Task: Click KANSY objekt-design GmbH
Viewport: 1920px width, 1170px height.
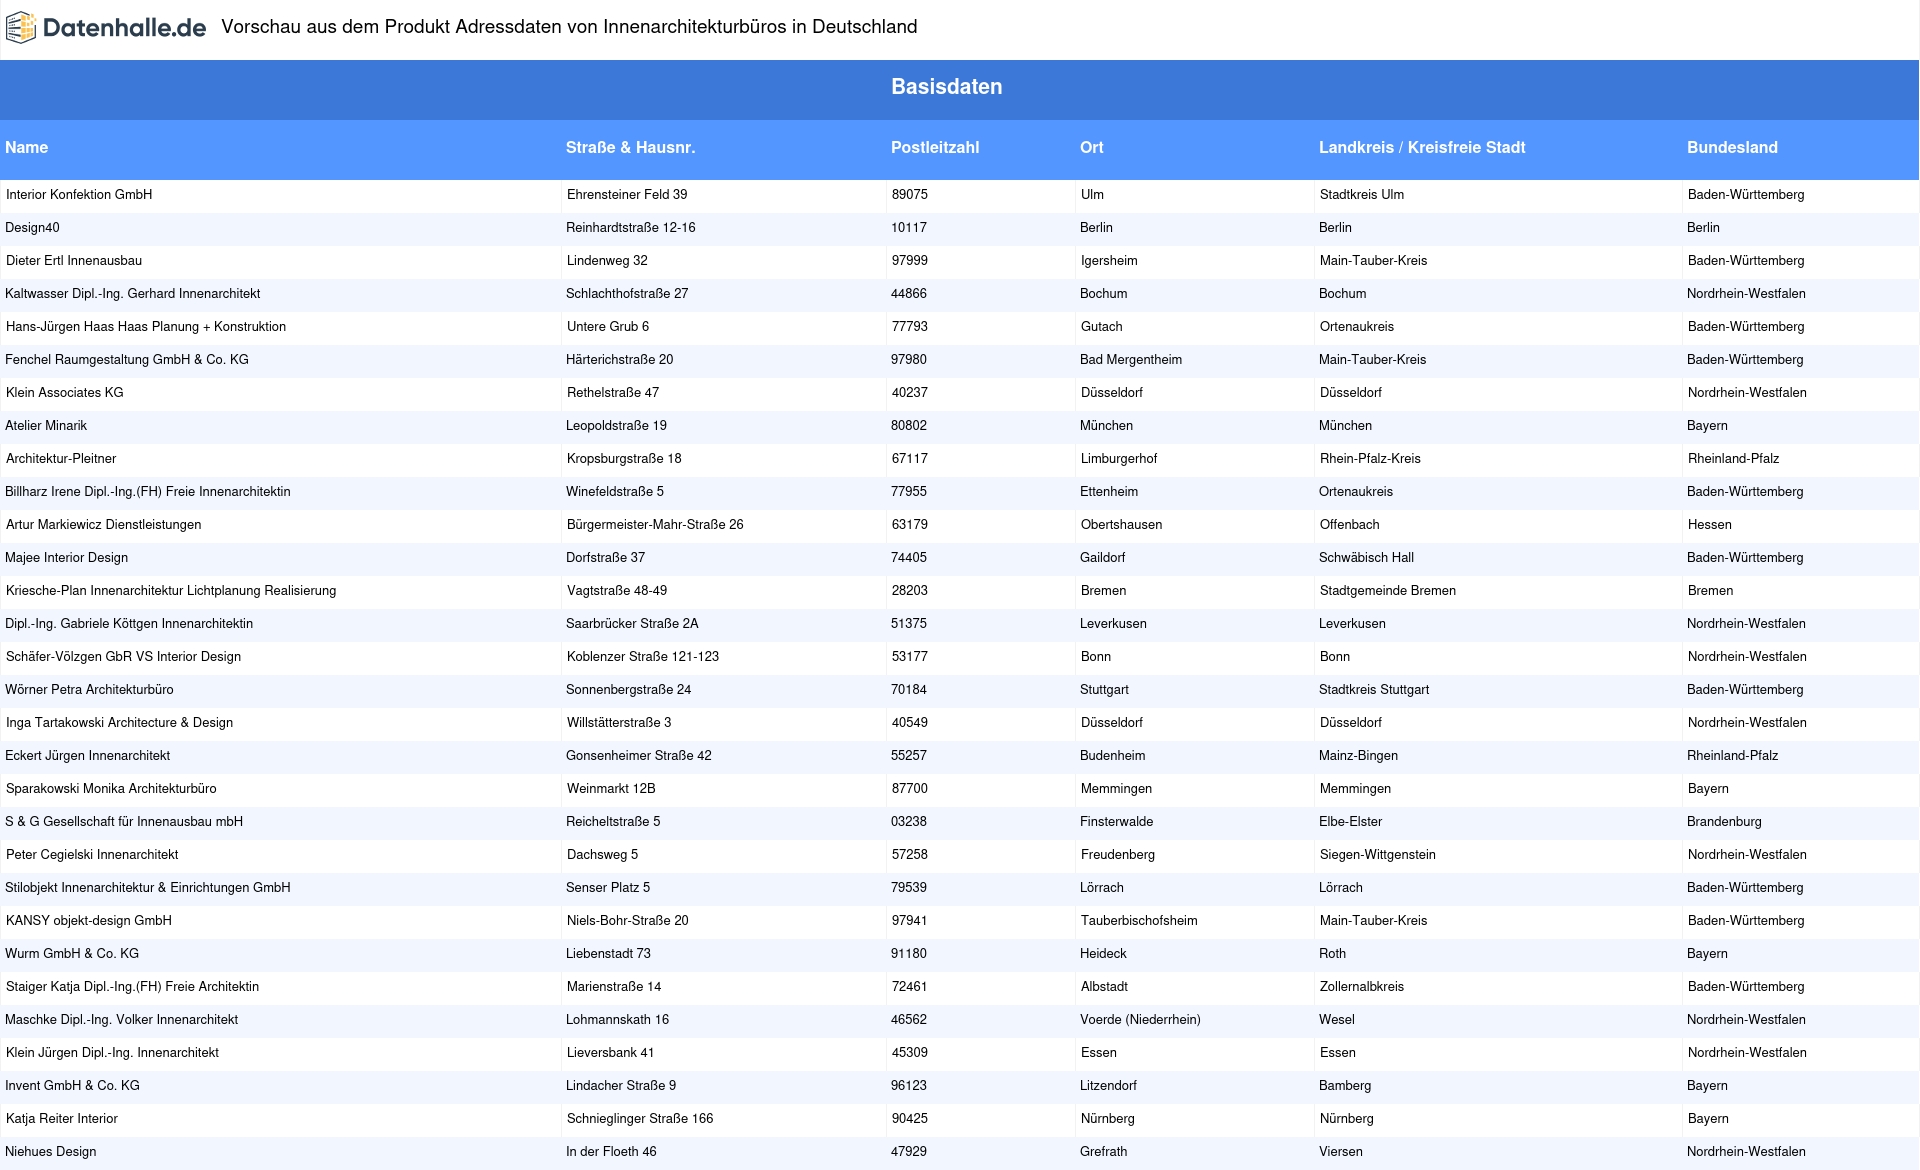Action: tap(89, 921)
